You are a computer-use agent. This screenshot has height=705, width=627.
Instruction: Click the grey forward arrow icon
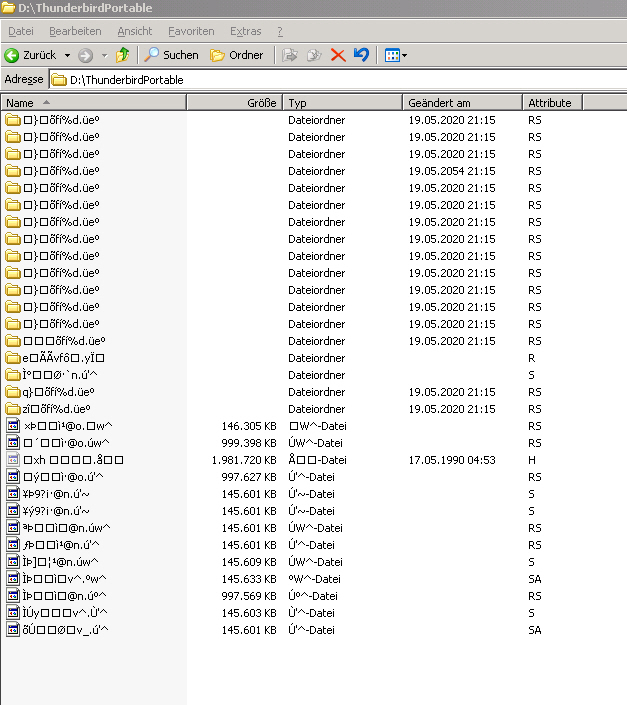pyautogui.click(x=85, y=55)
